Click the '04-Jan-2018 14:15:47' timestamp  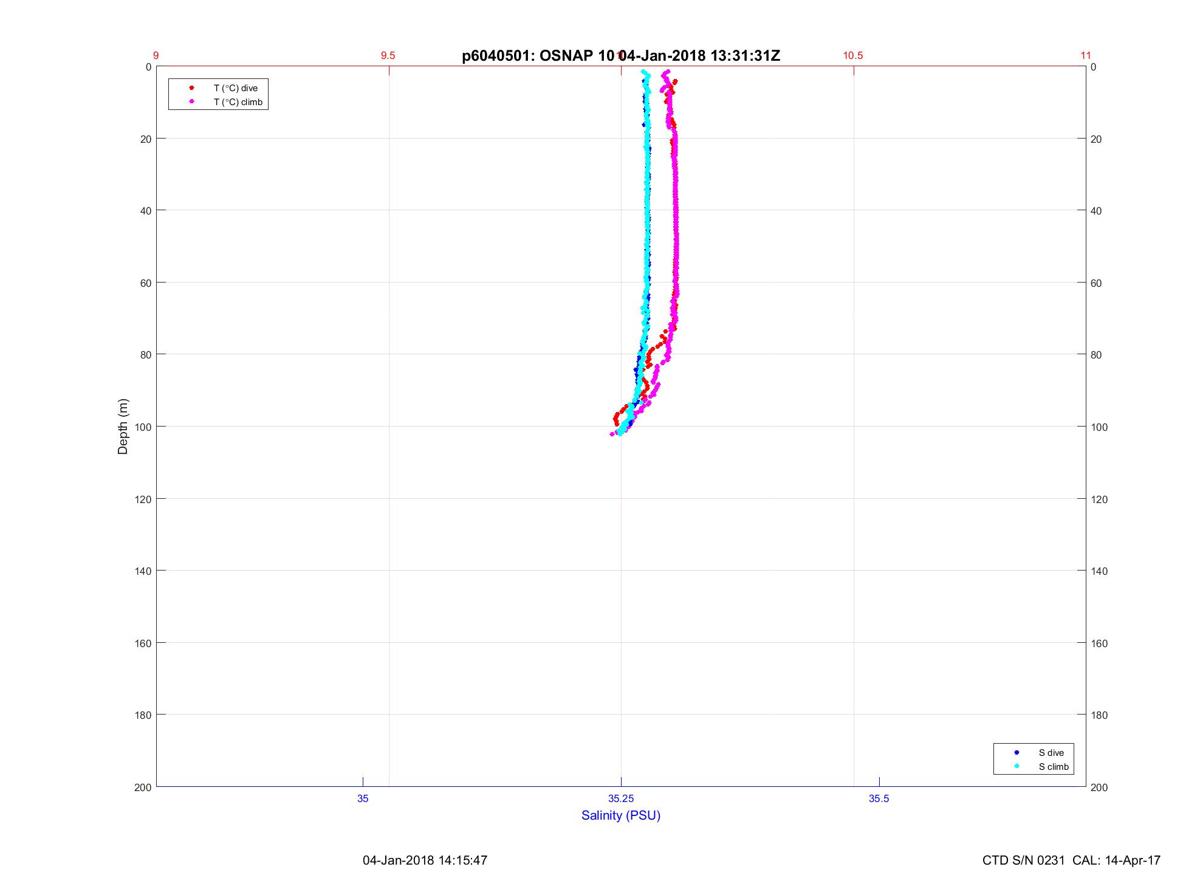pos(425,860)
